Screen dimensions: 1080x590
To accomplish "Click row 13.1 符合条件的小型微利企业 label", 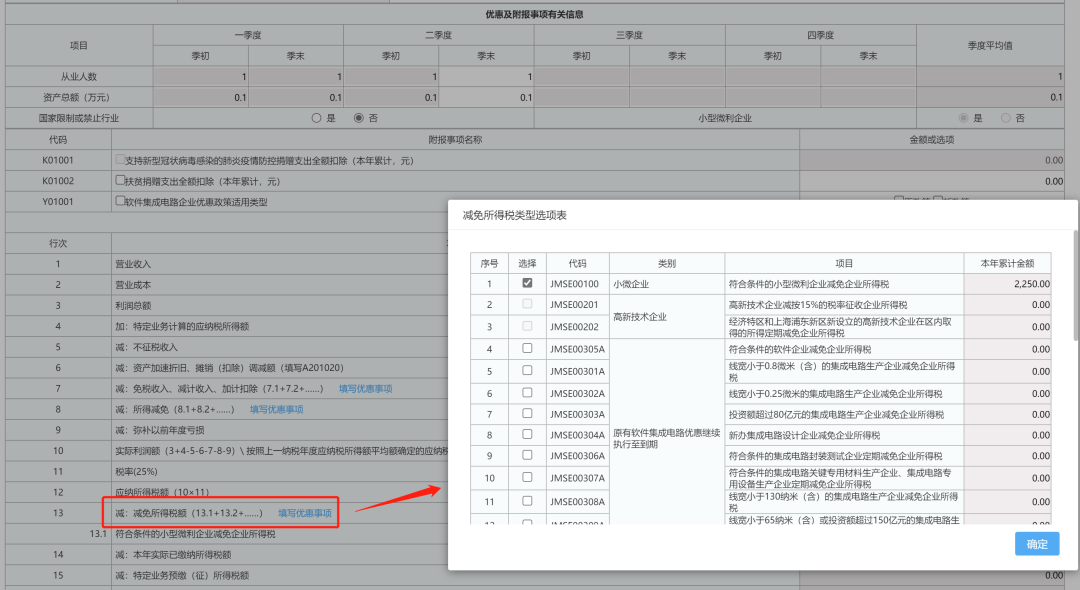I will coord(195,534).
